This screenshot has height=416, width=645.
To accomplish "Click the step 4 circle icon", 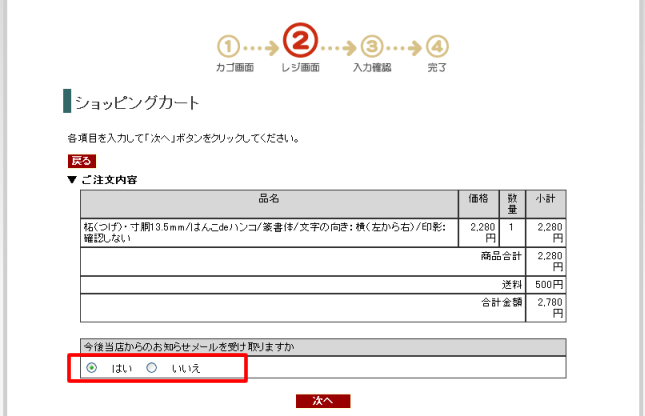I will tap(437, 46).
